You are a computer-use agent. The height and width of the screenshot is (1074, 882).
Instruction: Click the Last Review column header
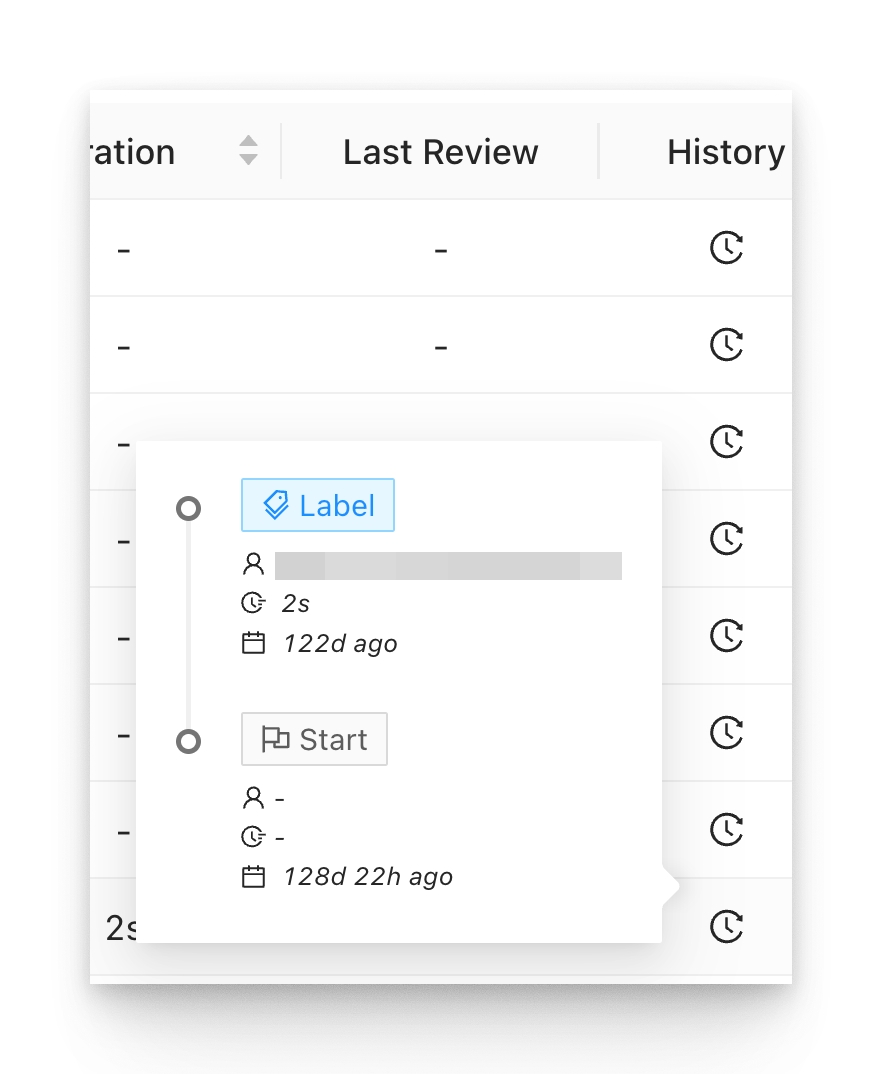[440, 152]
